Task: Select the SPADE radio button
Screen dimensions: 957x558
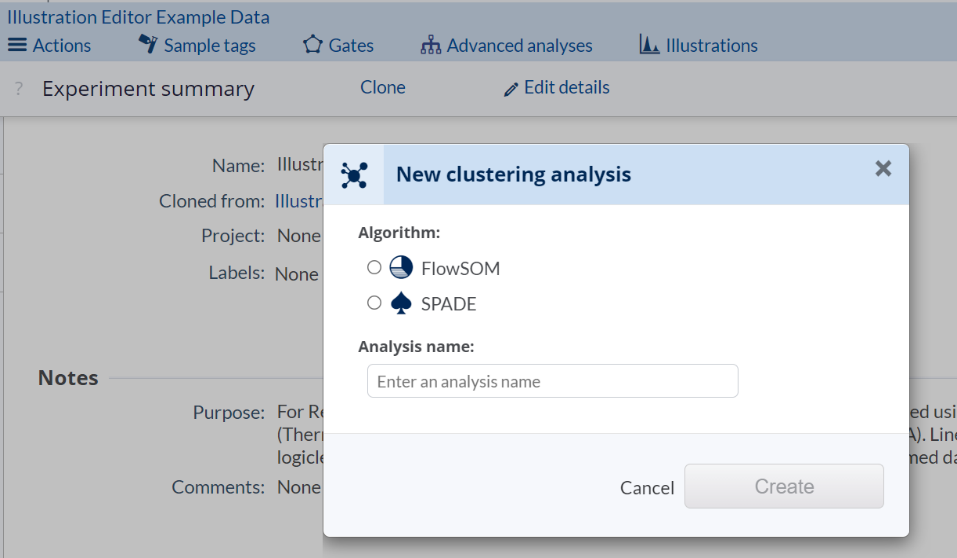Action: (374, 302)
